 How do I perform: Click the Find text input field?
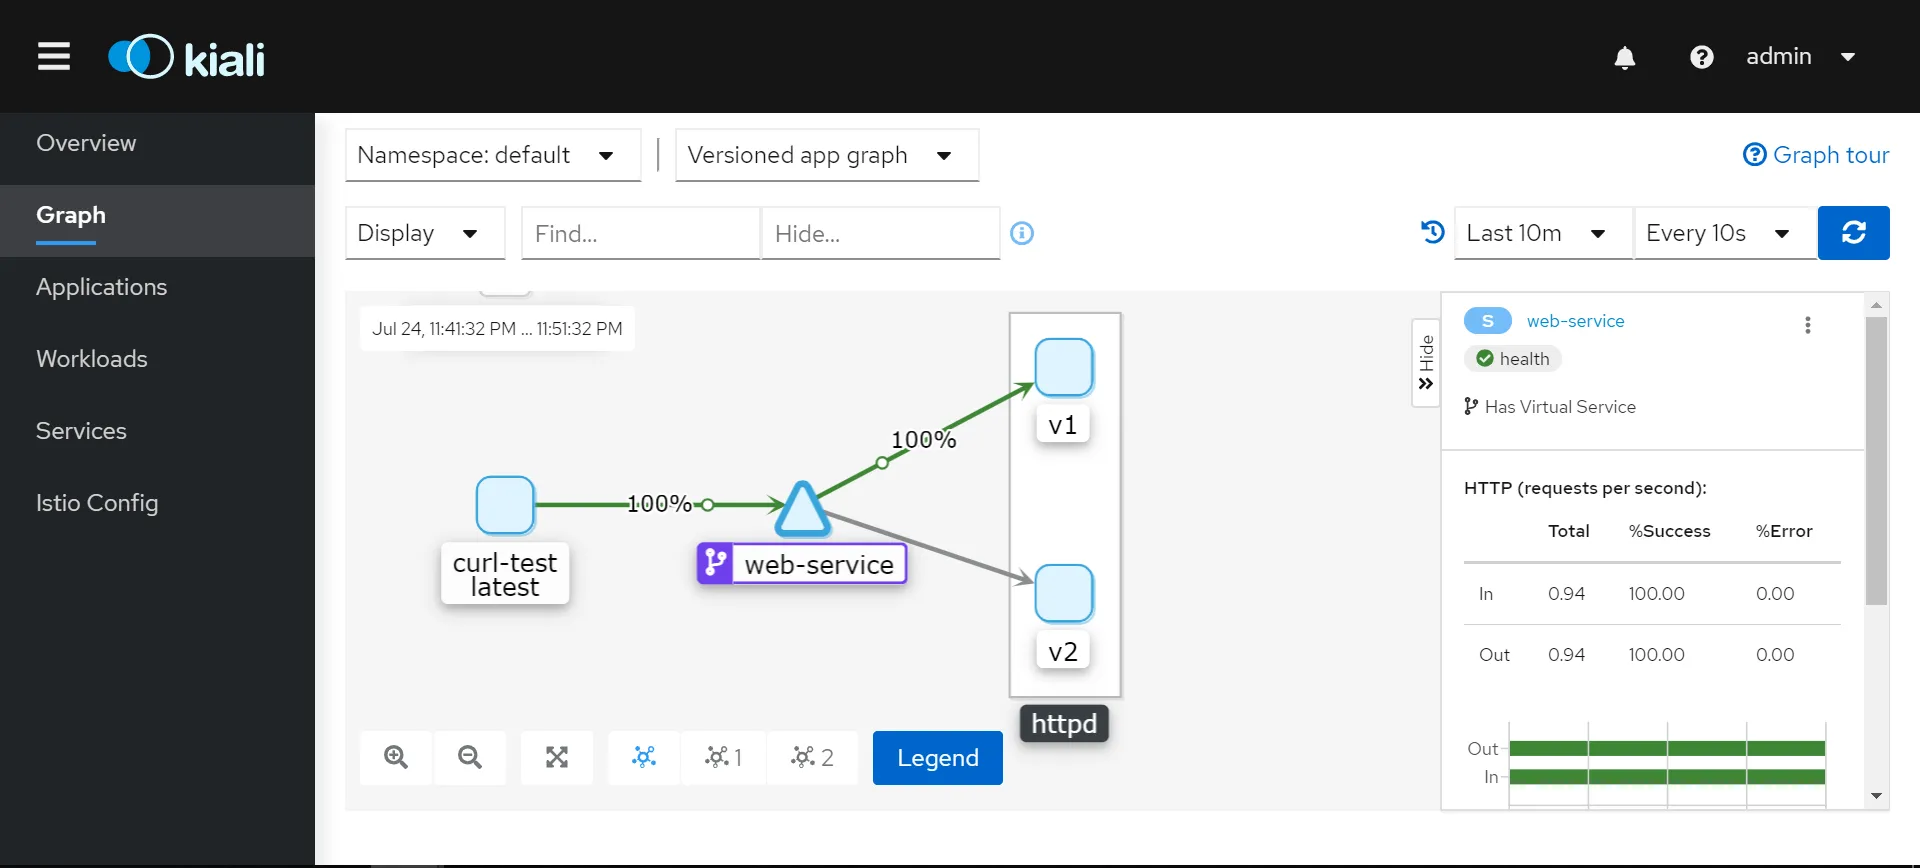[x=640, y=233]
